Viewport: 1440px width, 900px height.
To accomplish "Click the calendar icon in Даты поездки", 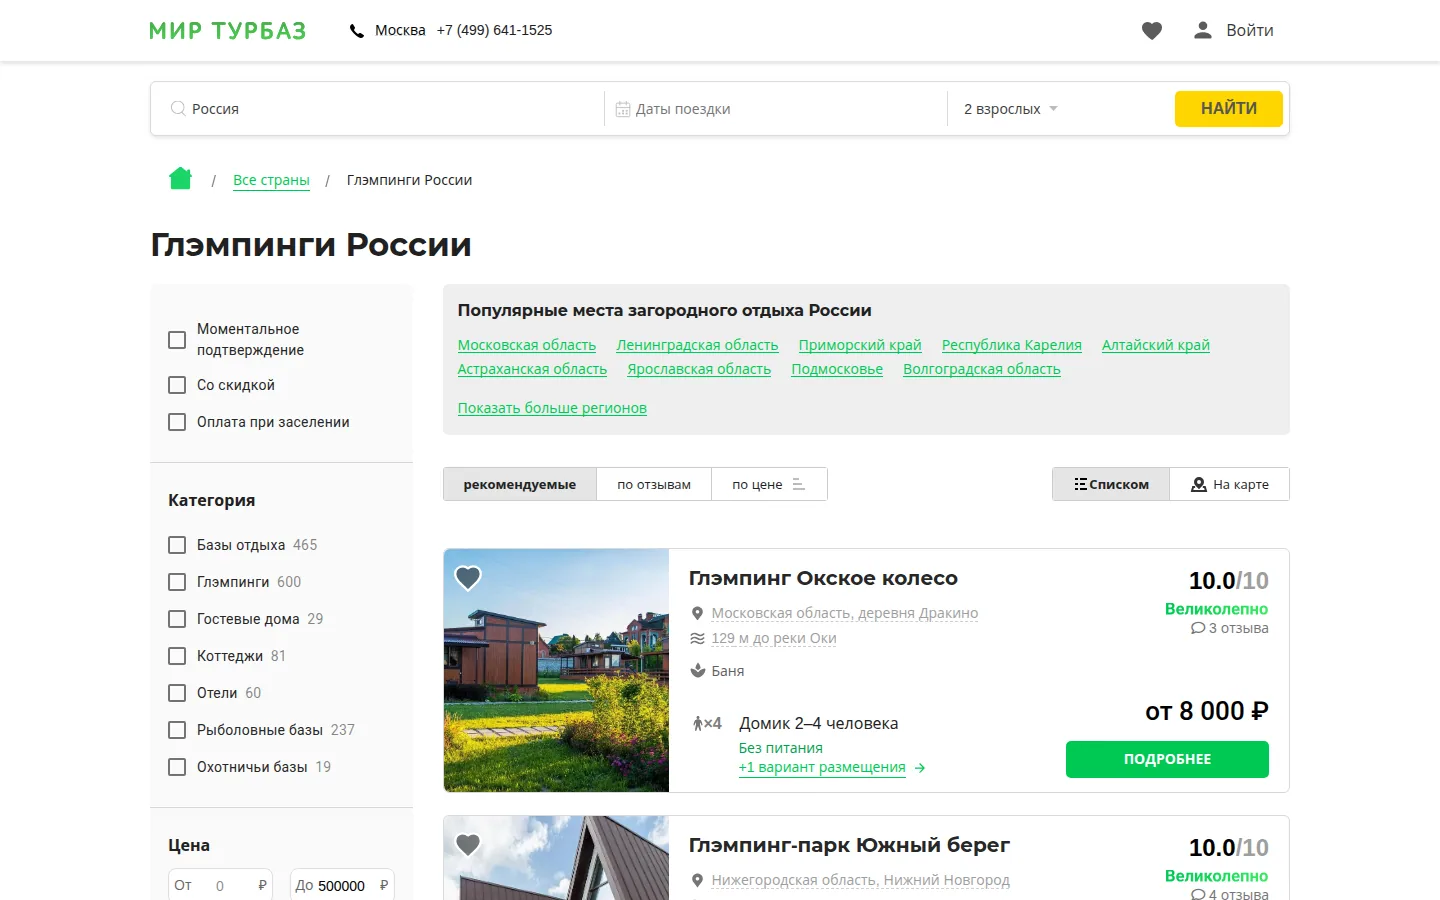I will (623, 109).
